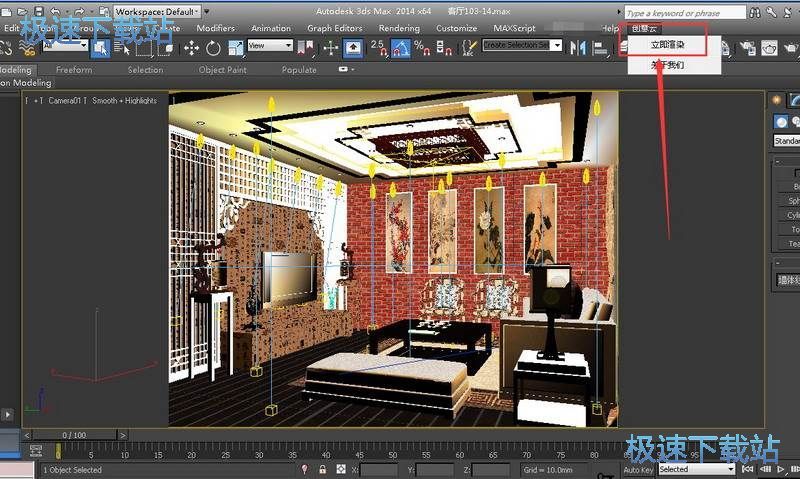800x479 pixels.
Task: Select the Geometry sphere category icon
Action: click(781, 121)
